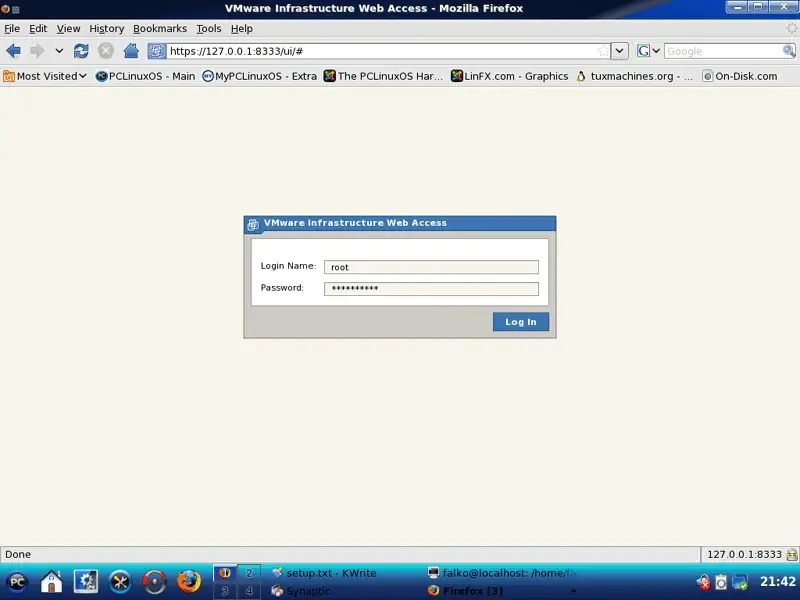
Task: Click the Stop loading icon
Action: coord(106,51)
